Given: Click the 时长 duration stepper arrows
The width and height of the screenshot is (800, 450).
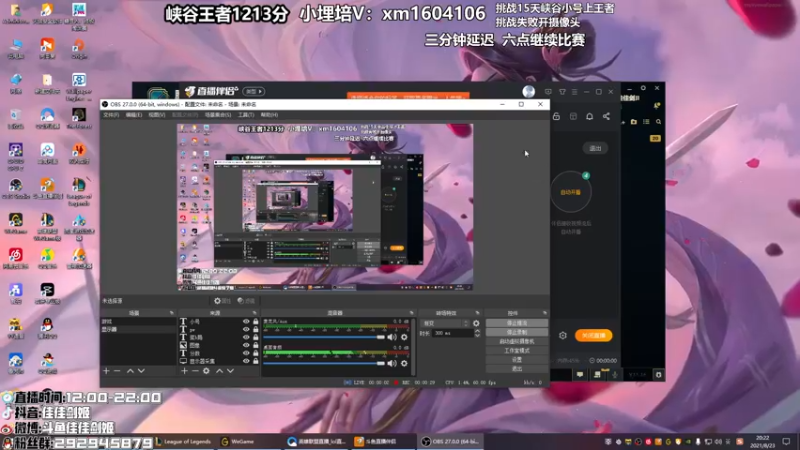Looking at the screenshot, I should point(477,333).
